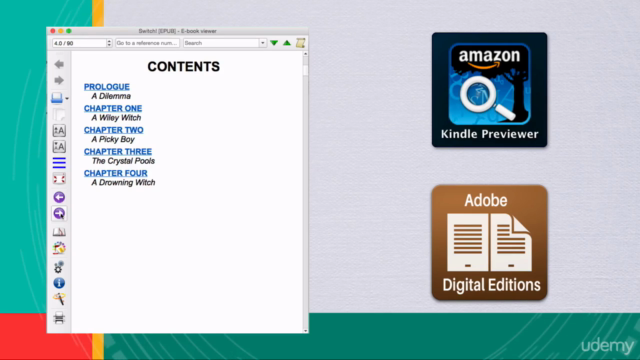Click the Open ebook icon
Viewport: 640px width, 360px height.
click(57, 98)
